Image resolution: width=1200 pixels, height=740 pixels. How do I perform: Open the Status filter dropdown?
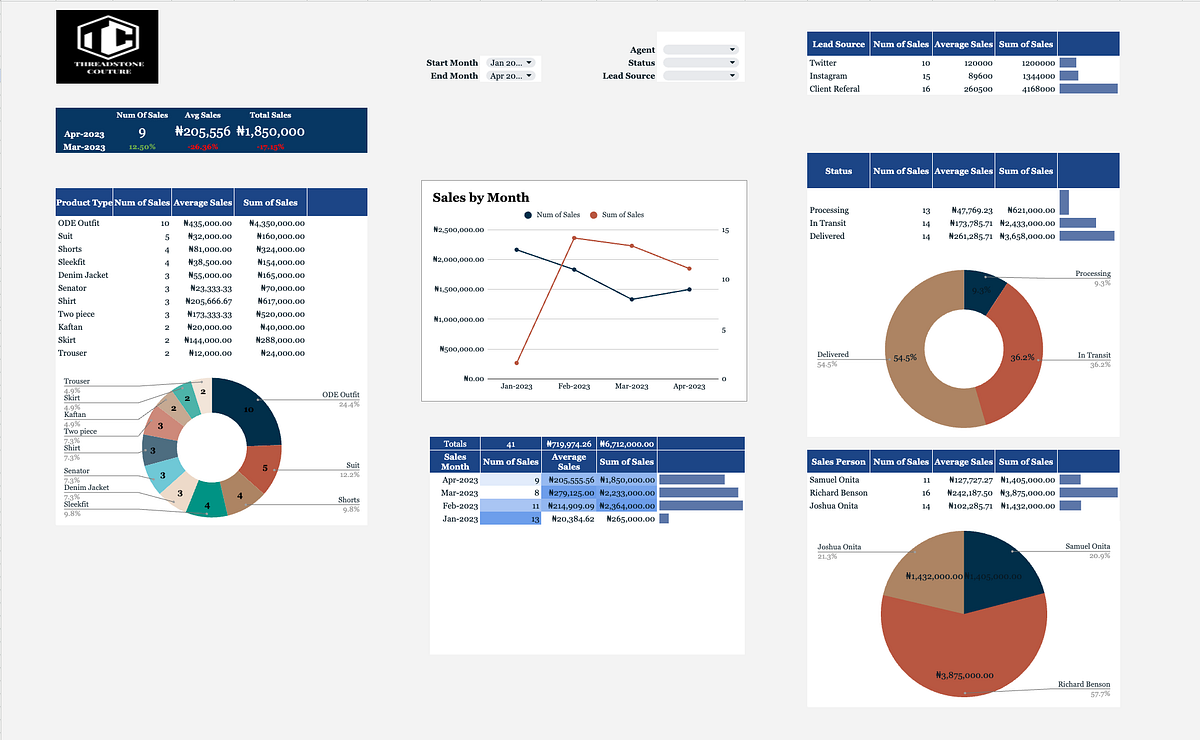[x=703, y=61]
